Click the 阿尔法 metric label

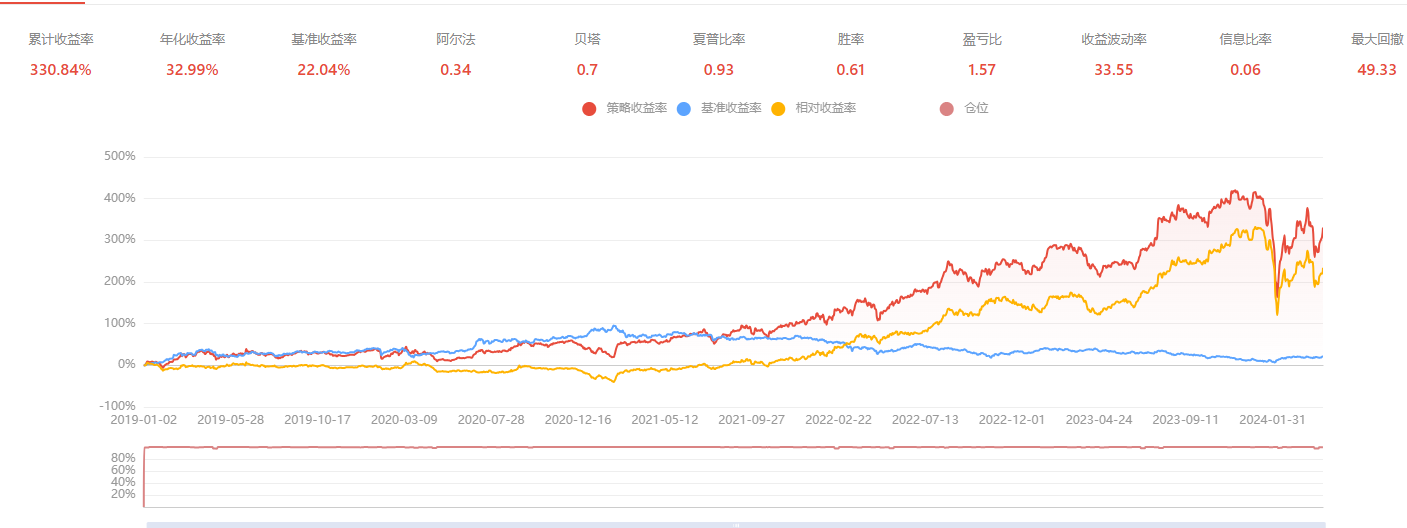click(x=455, y=40)
